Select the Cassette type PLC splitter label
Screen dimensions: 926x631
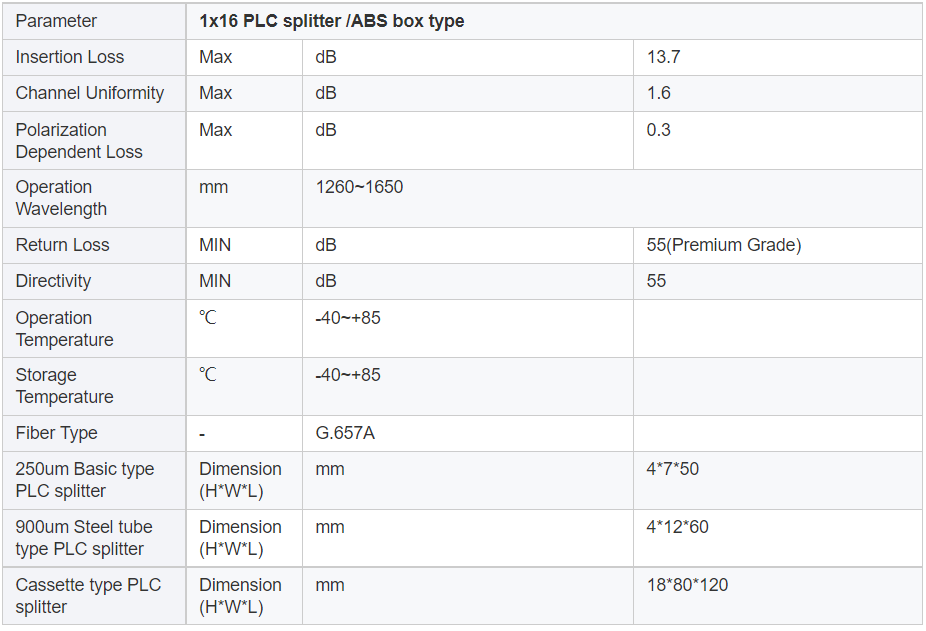point(88,596)
